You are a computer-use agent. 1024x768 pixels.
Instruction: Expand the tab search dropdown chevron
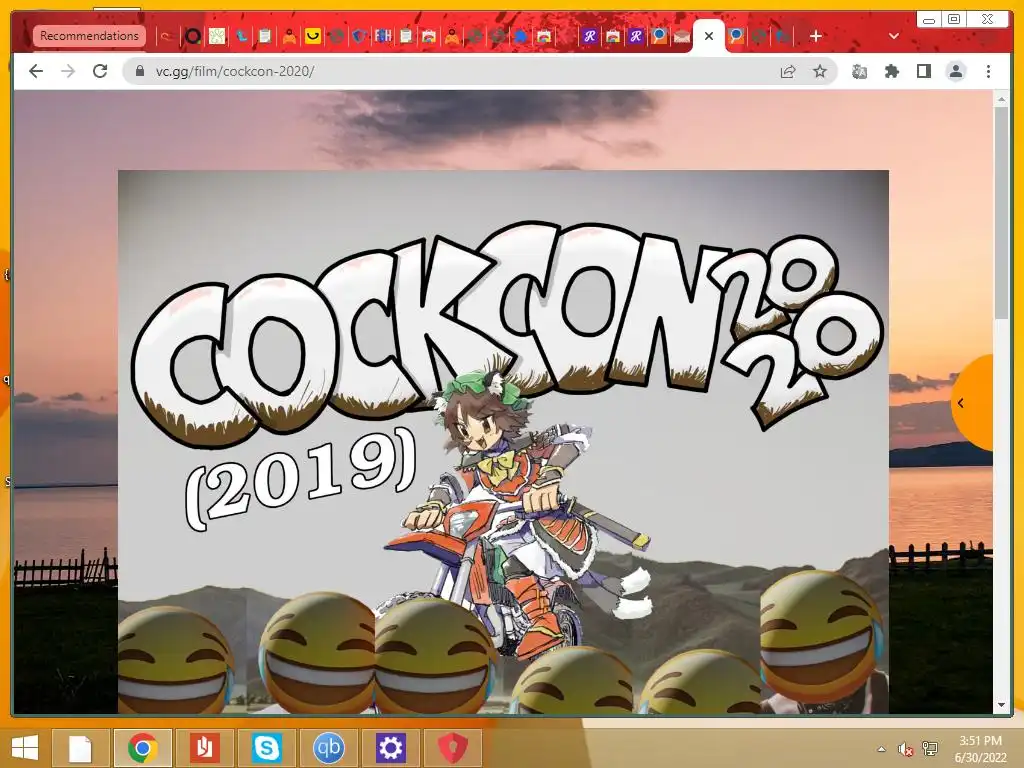click(x=894, y=36)
